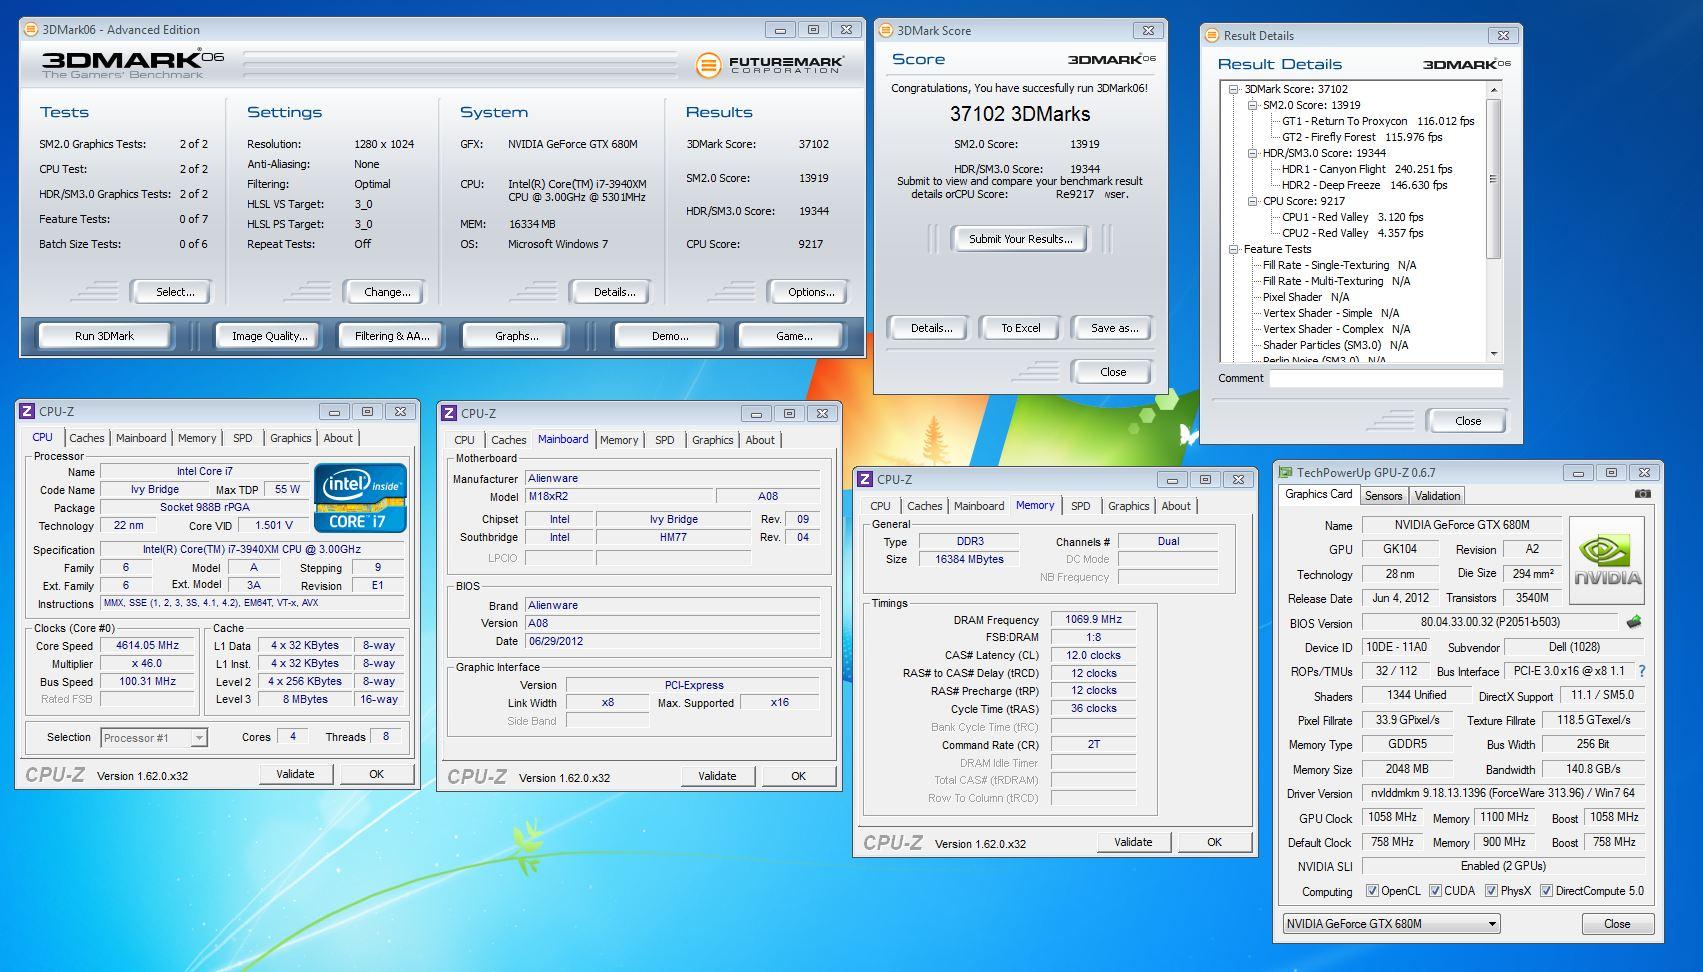Viewport: 1703px width, 972px height.
Task: Click the Options button under Results
Action: [x=810, y=292]
